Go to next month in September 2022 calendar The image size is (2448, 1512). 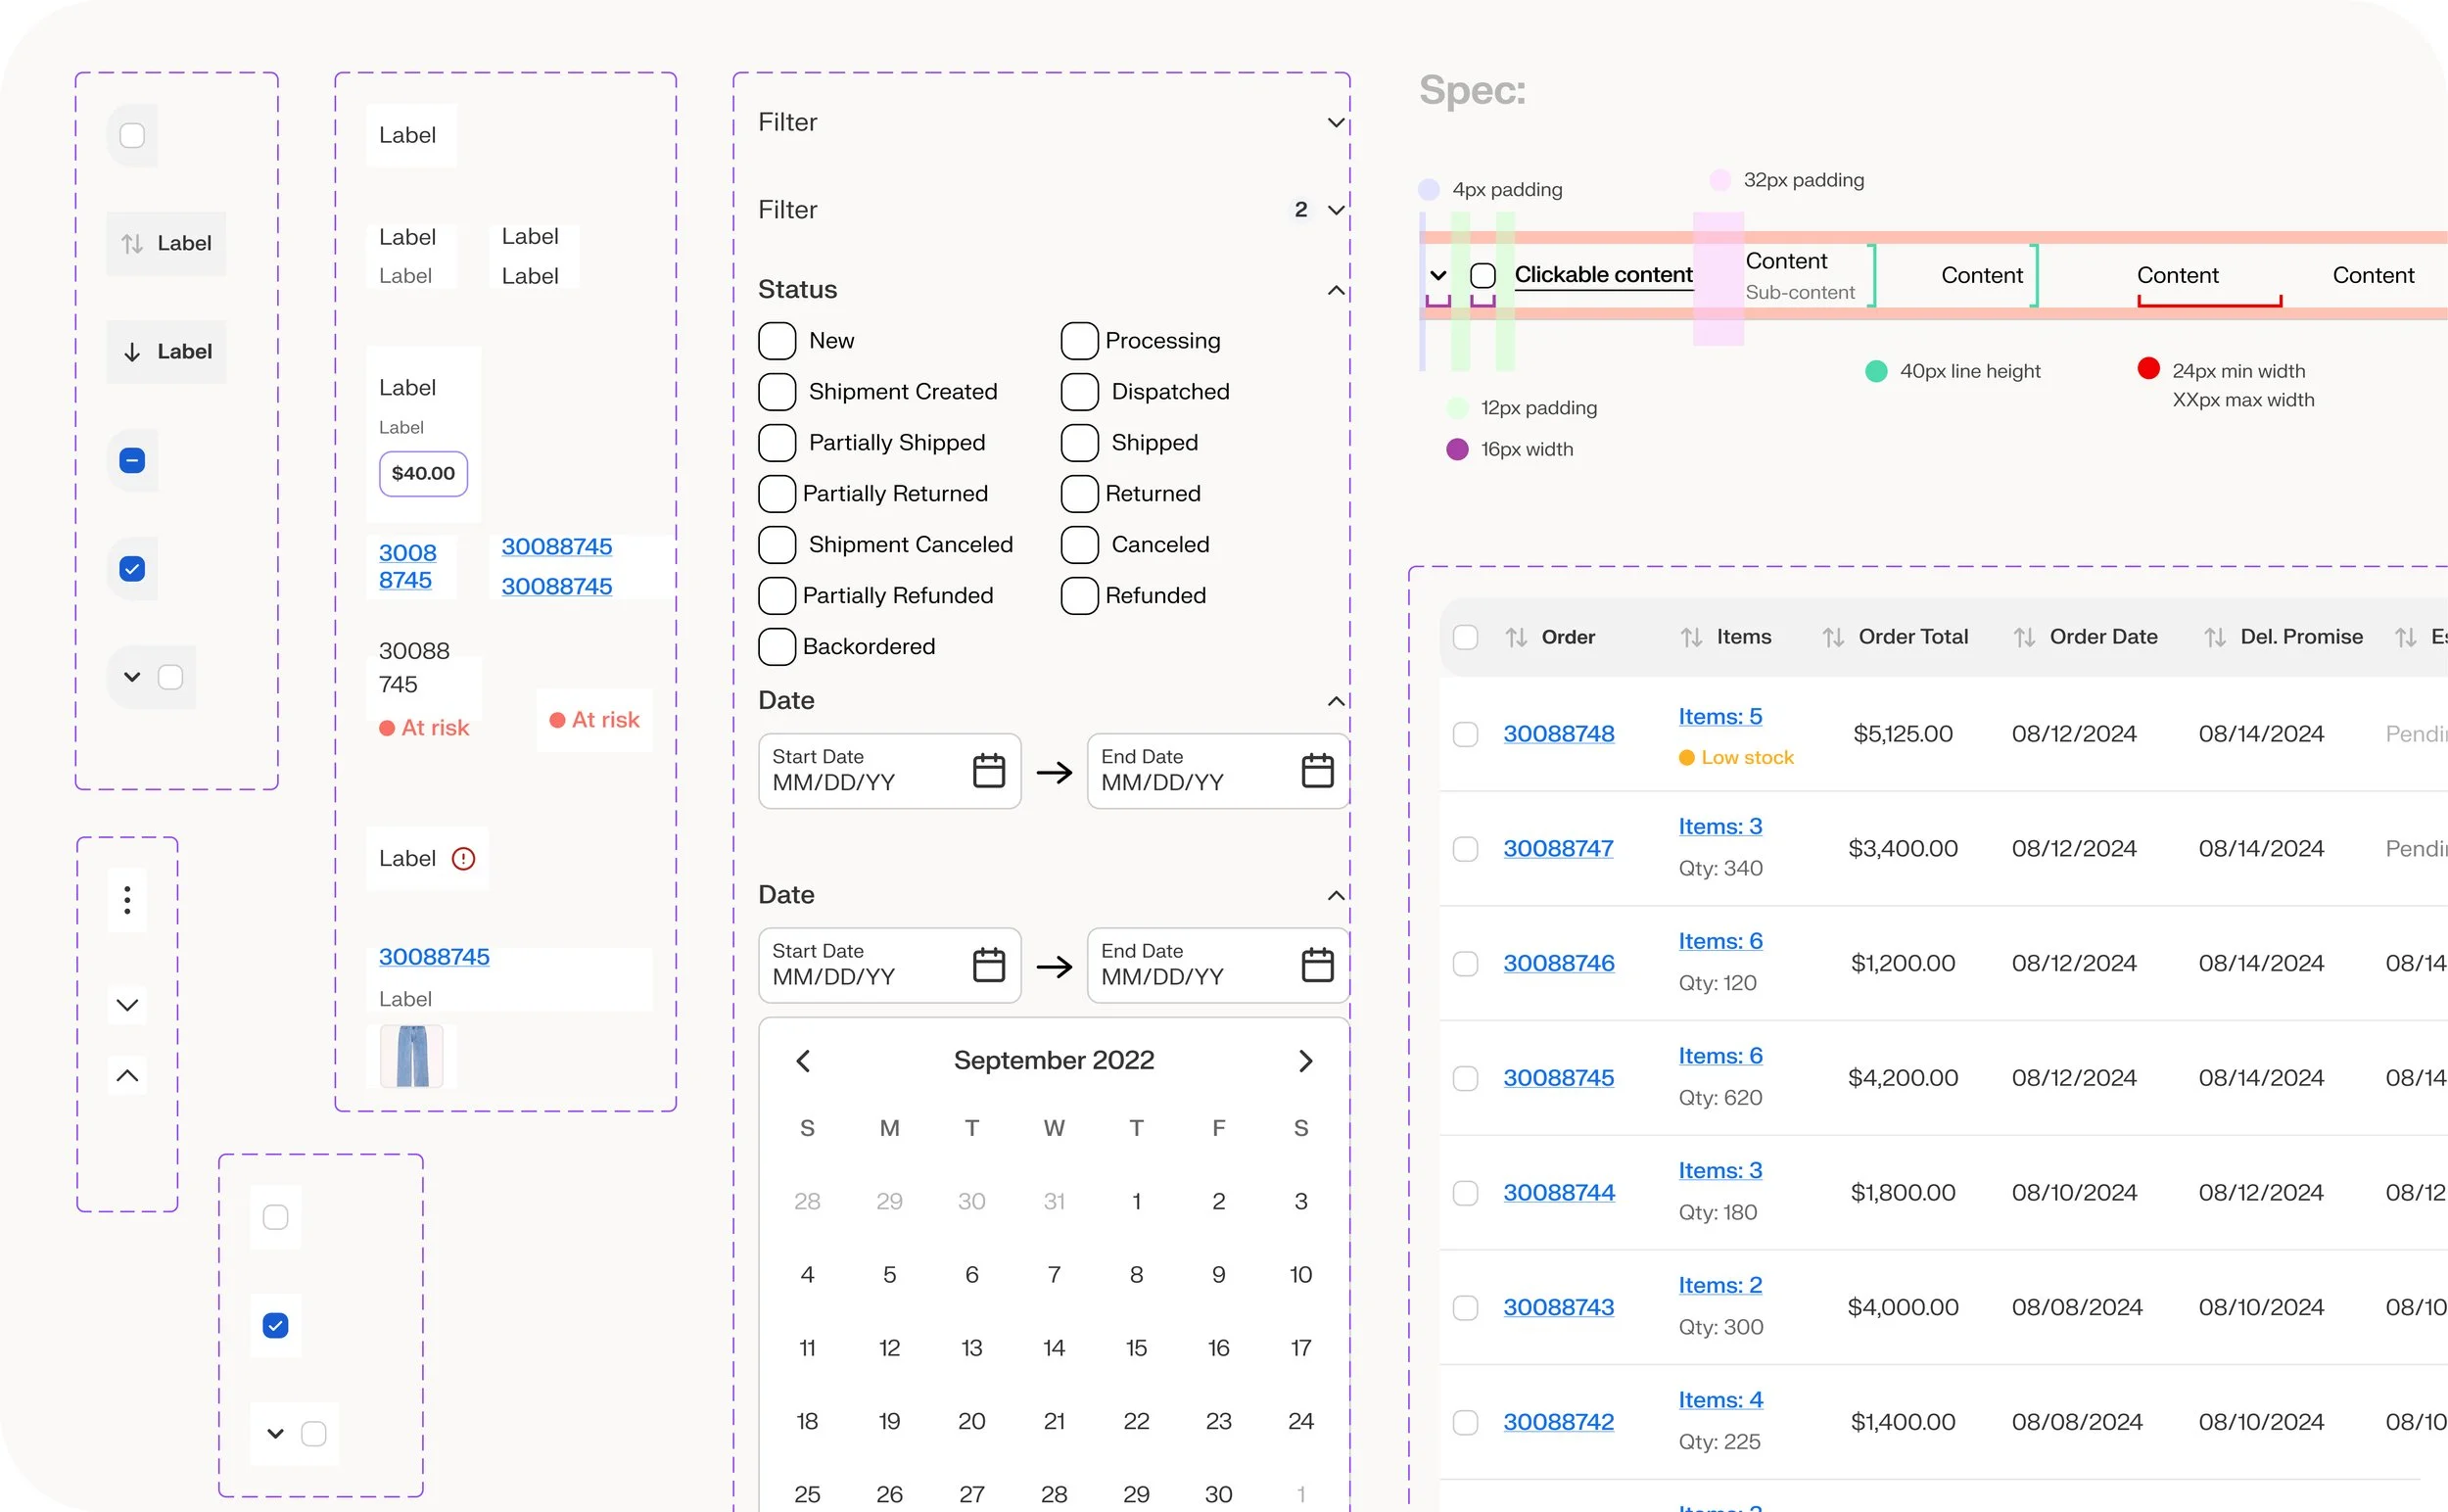[x=1304, y=1061]
